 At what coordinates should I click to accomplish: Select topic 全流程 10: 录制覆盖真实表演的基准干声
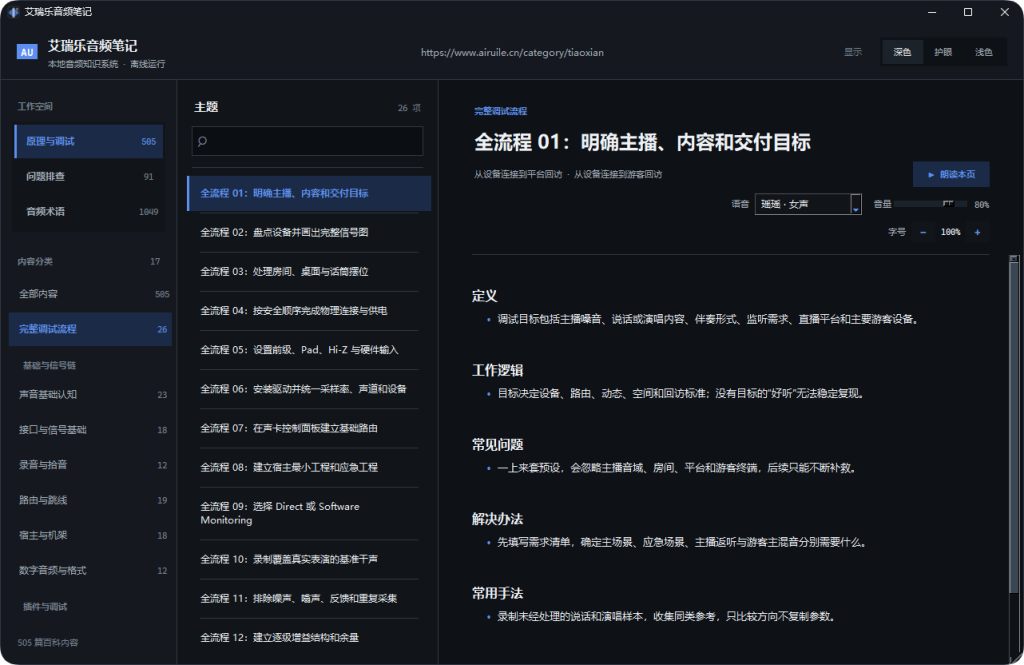point(309,560)
